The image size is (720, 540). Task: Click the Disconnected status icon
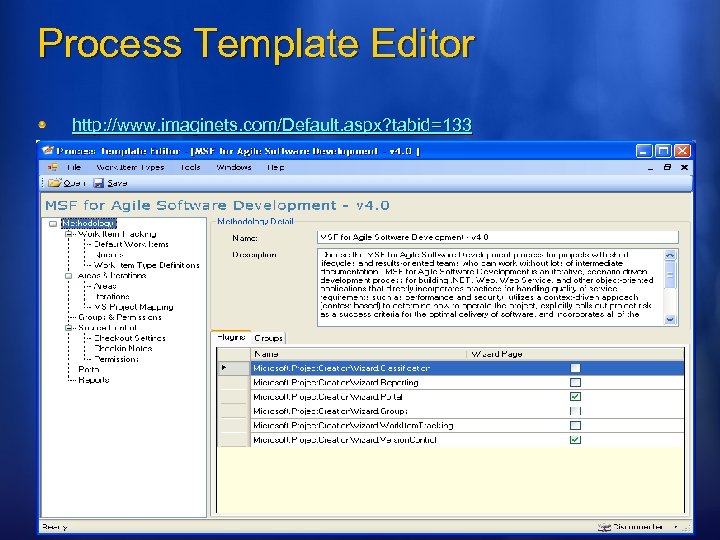604,527
